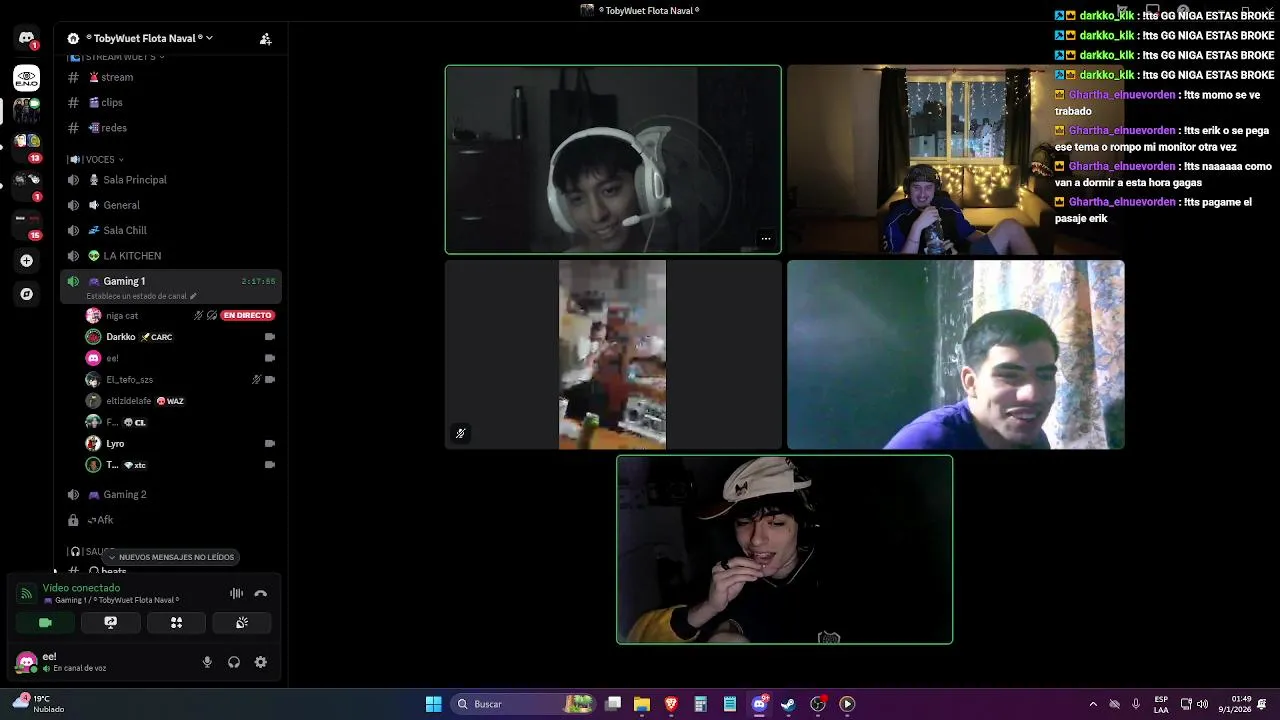Open the discover servers compass icon
1280x720 pixels.
(26, 294)
